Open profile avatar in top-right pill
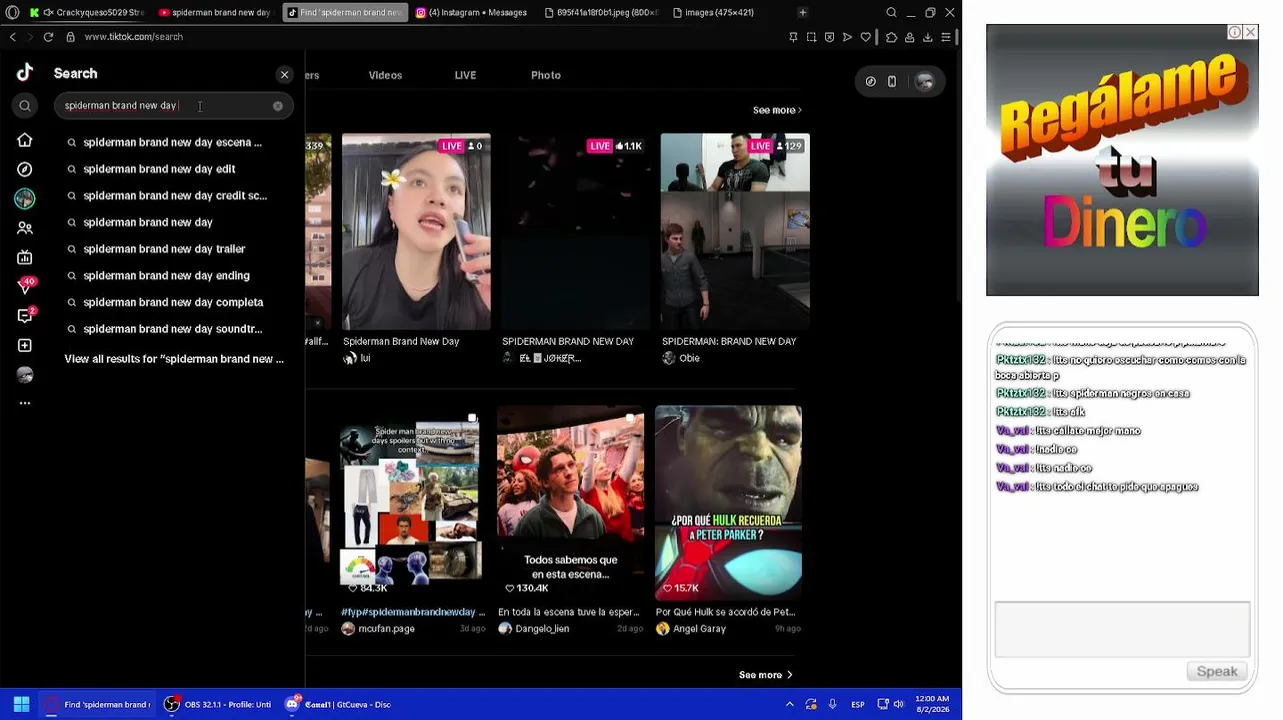Viewport: 1283px width, 720px height. pos(924,82)
